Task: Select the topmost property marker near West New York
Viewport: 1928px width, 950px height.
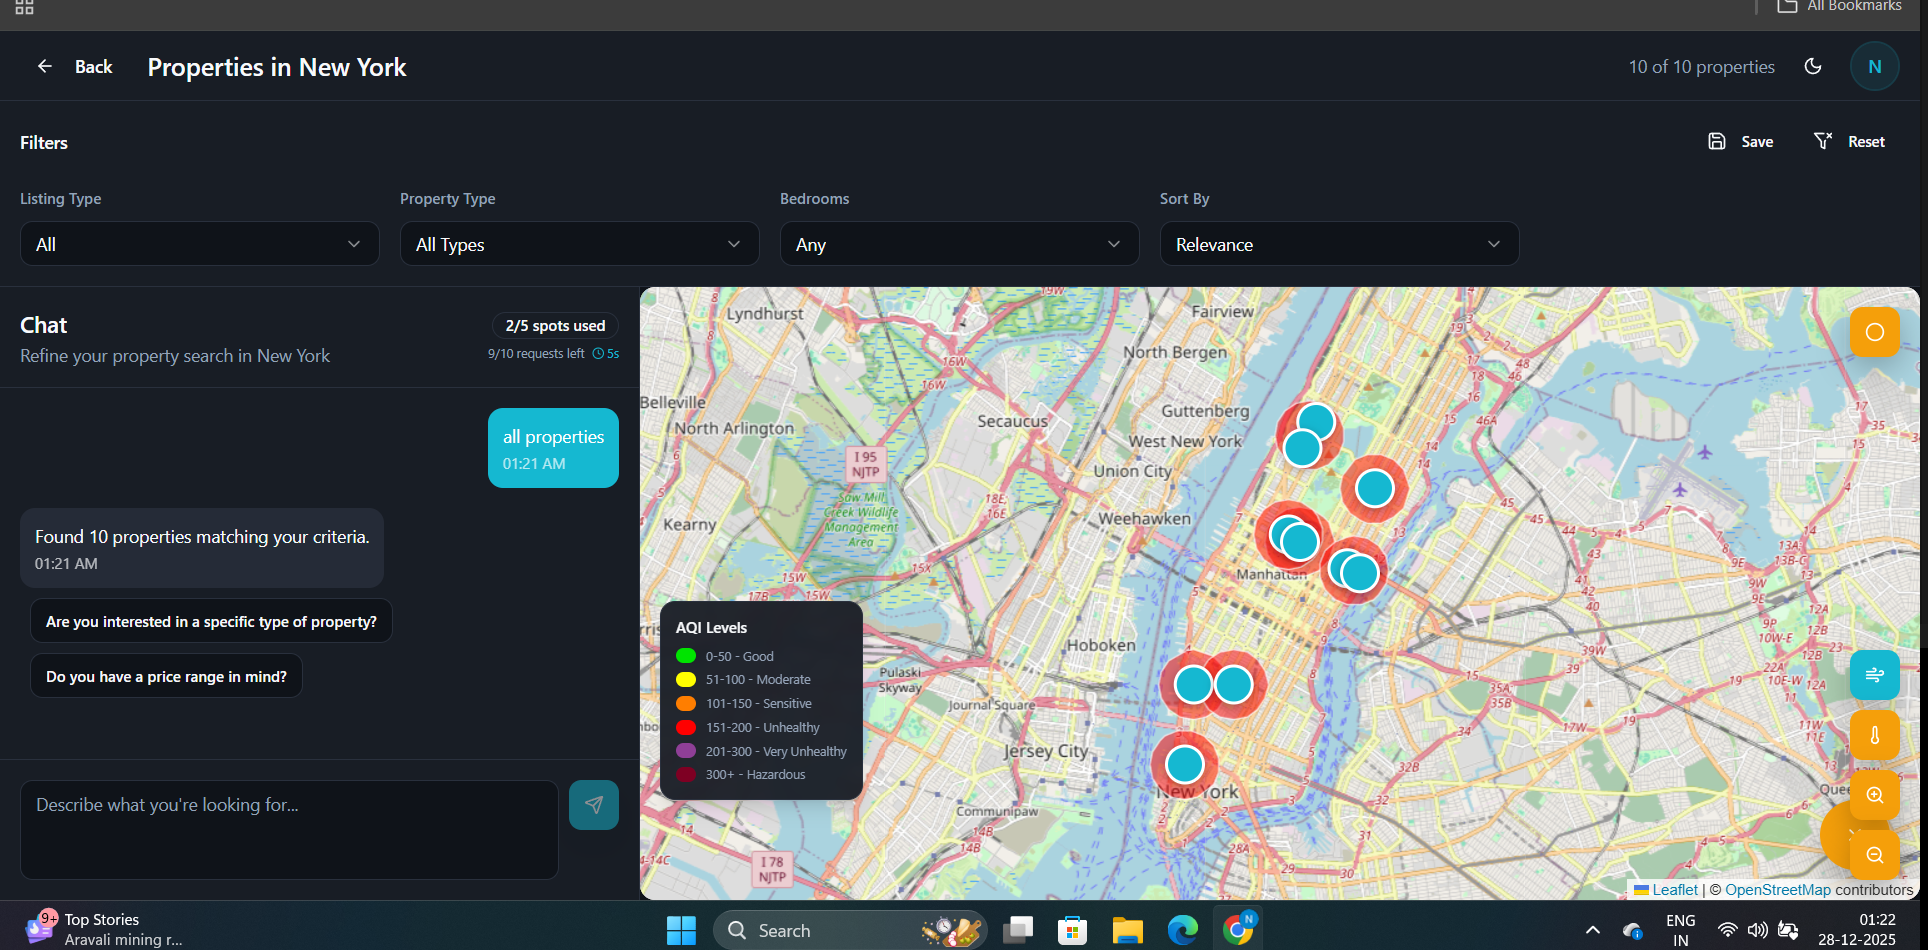Action: (x=1316, y=422)
